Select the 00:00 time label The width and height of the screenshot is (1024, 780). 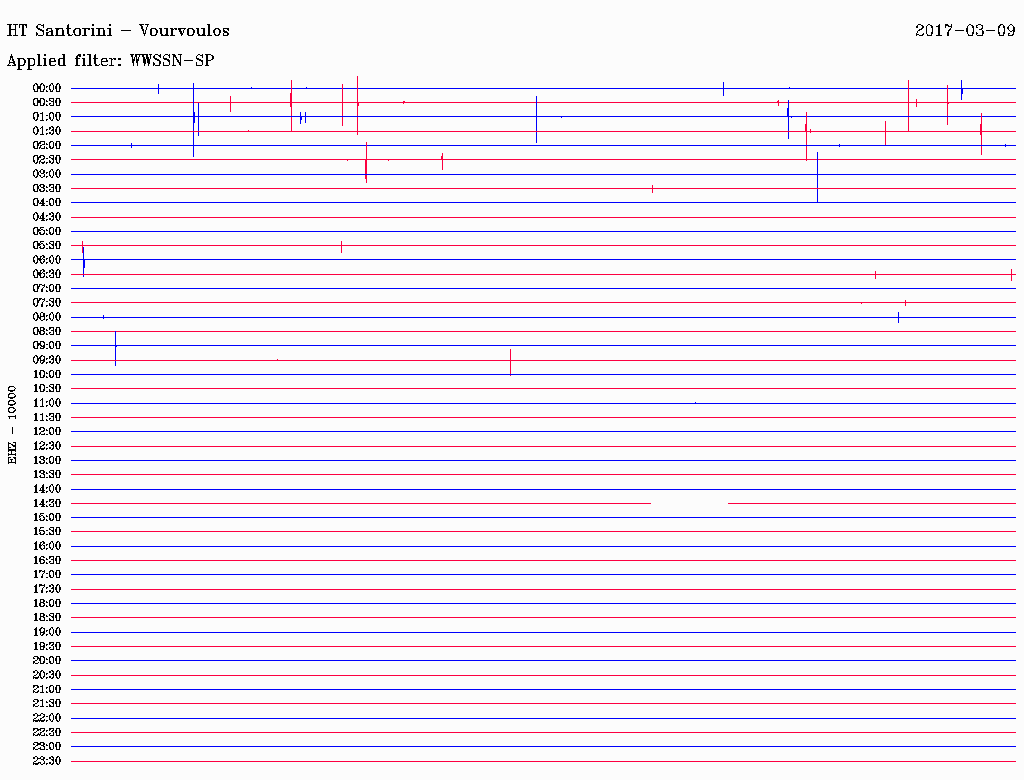coord(47,88)
